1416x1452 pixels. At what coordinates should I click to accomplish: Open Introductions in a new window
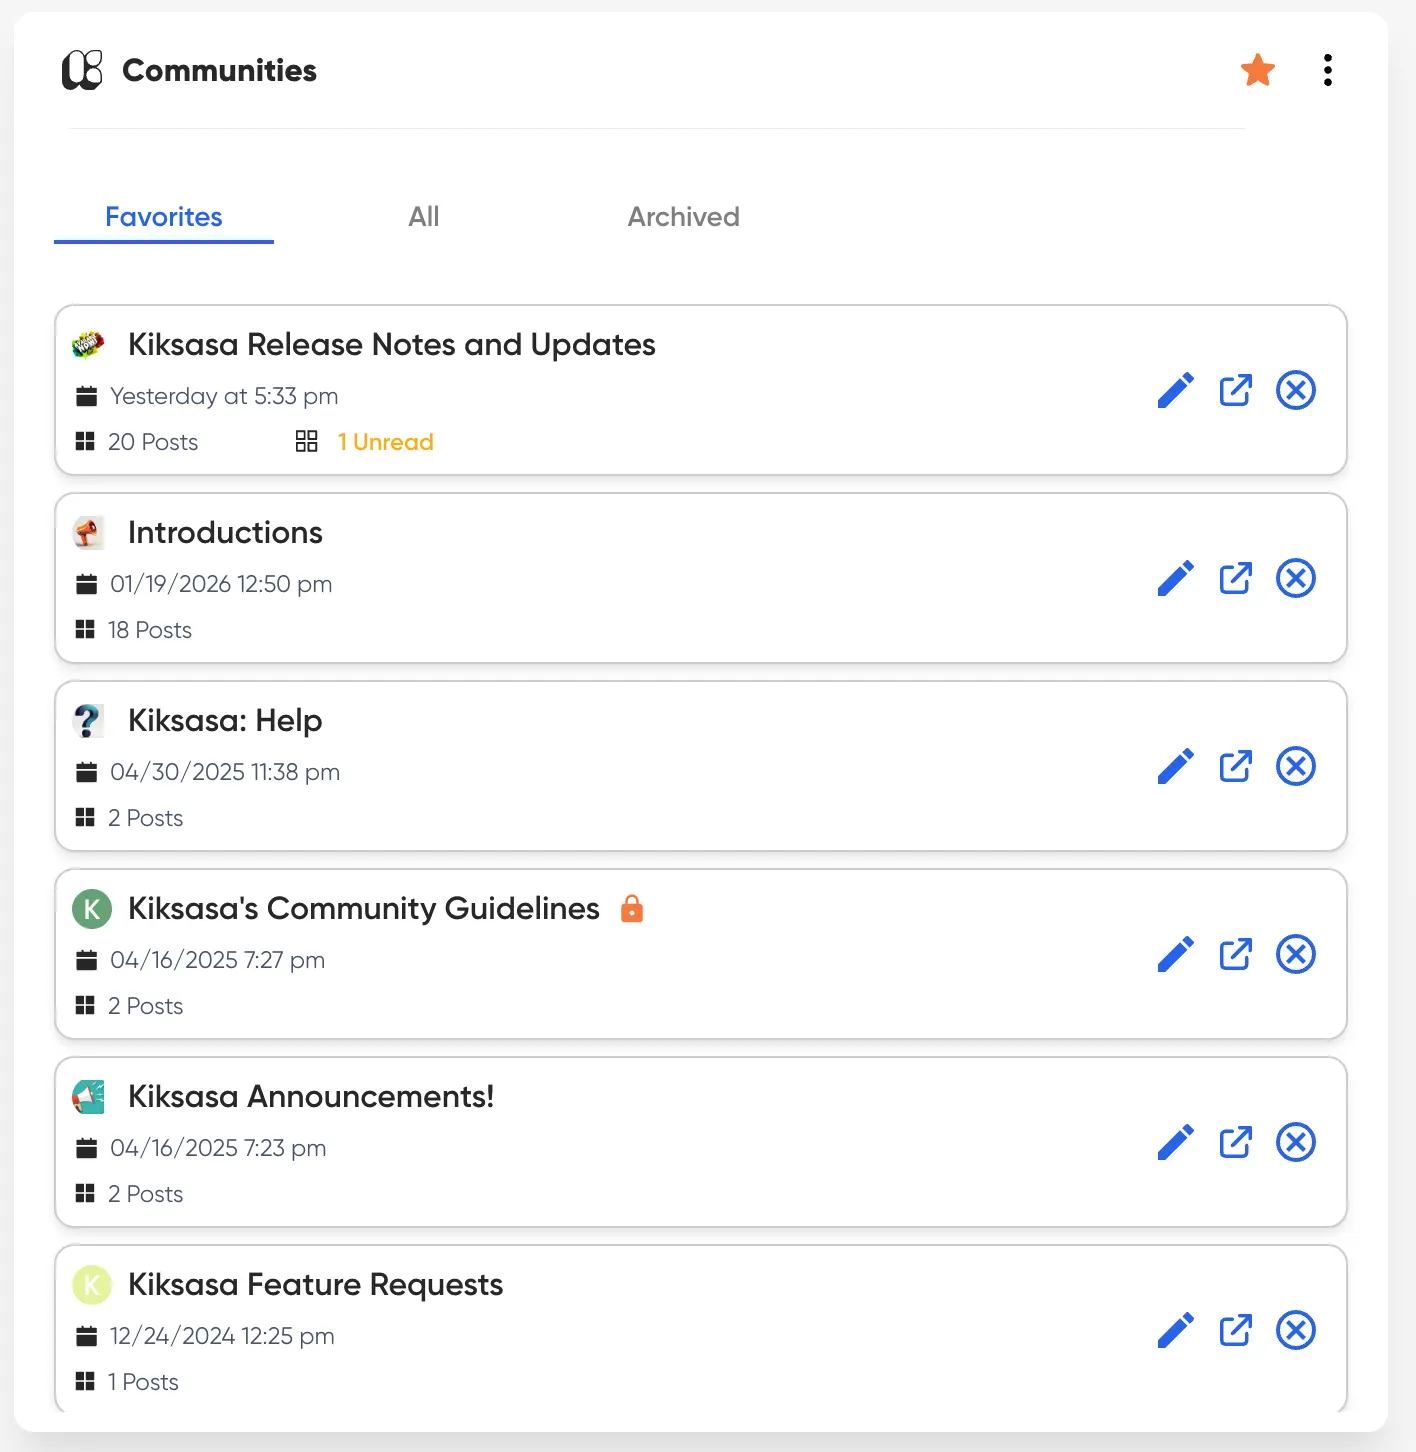[1236, 578]
